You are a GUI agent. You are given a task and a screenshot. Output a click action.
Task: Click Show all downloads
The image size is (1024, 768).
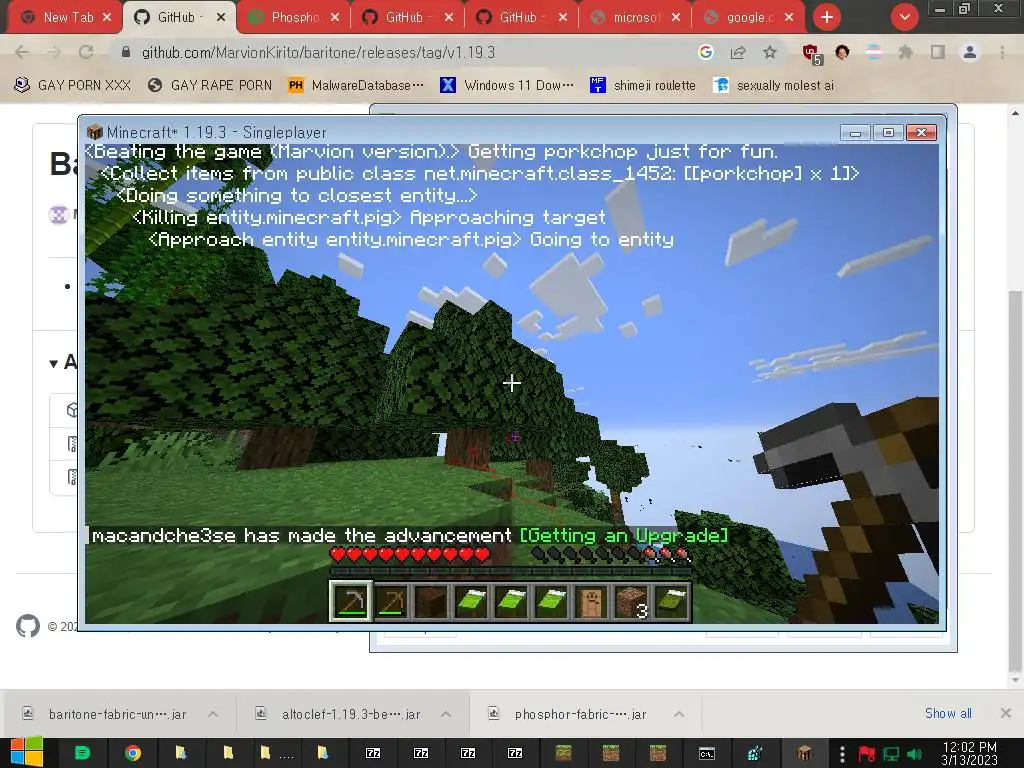tap(948, 713)
